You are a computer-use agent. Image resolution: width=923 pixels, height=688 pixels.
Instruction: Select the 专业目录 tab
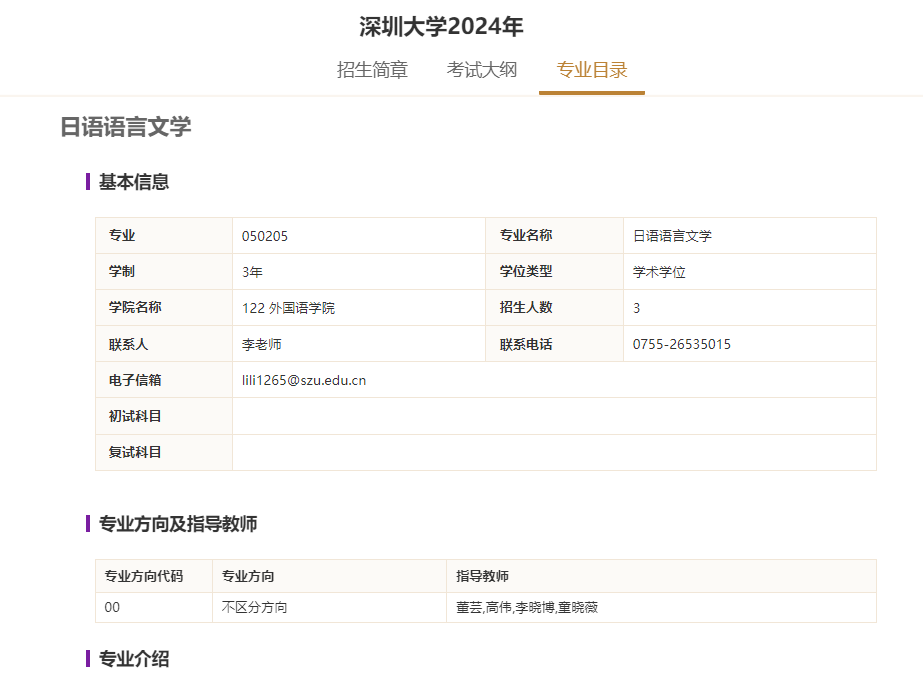592,70
